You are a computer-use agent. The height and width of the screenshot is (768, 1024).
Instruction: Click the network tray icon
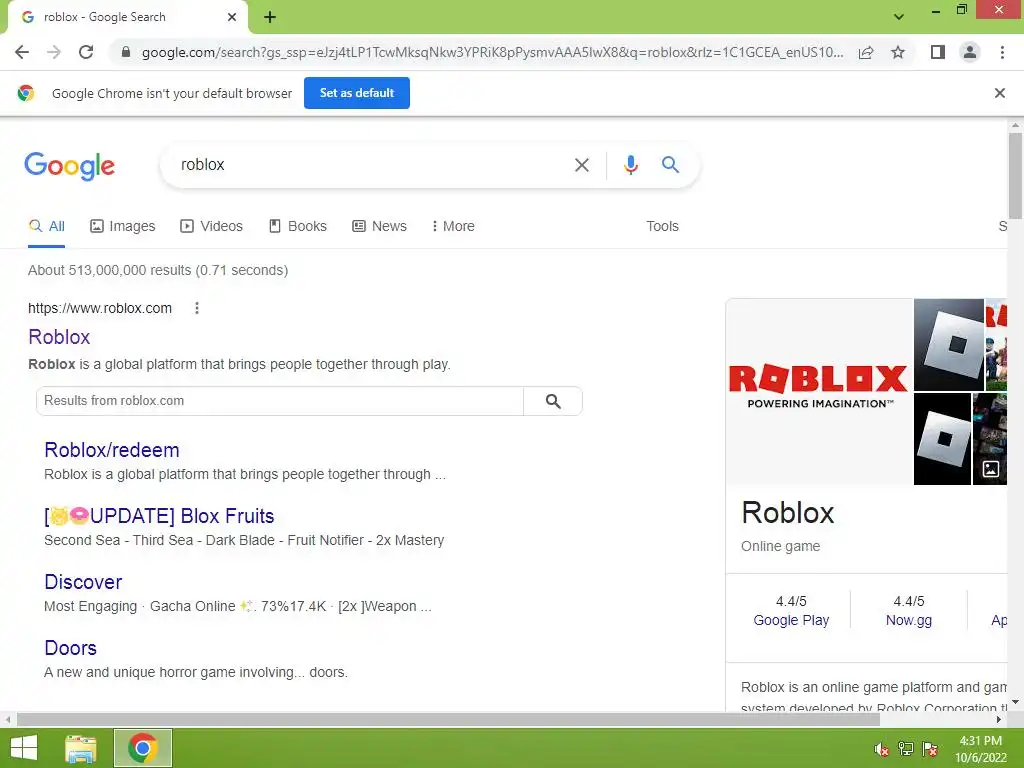point(906,749)
